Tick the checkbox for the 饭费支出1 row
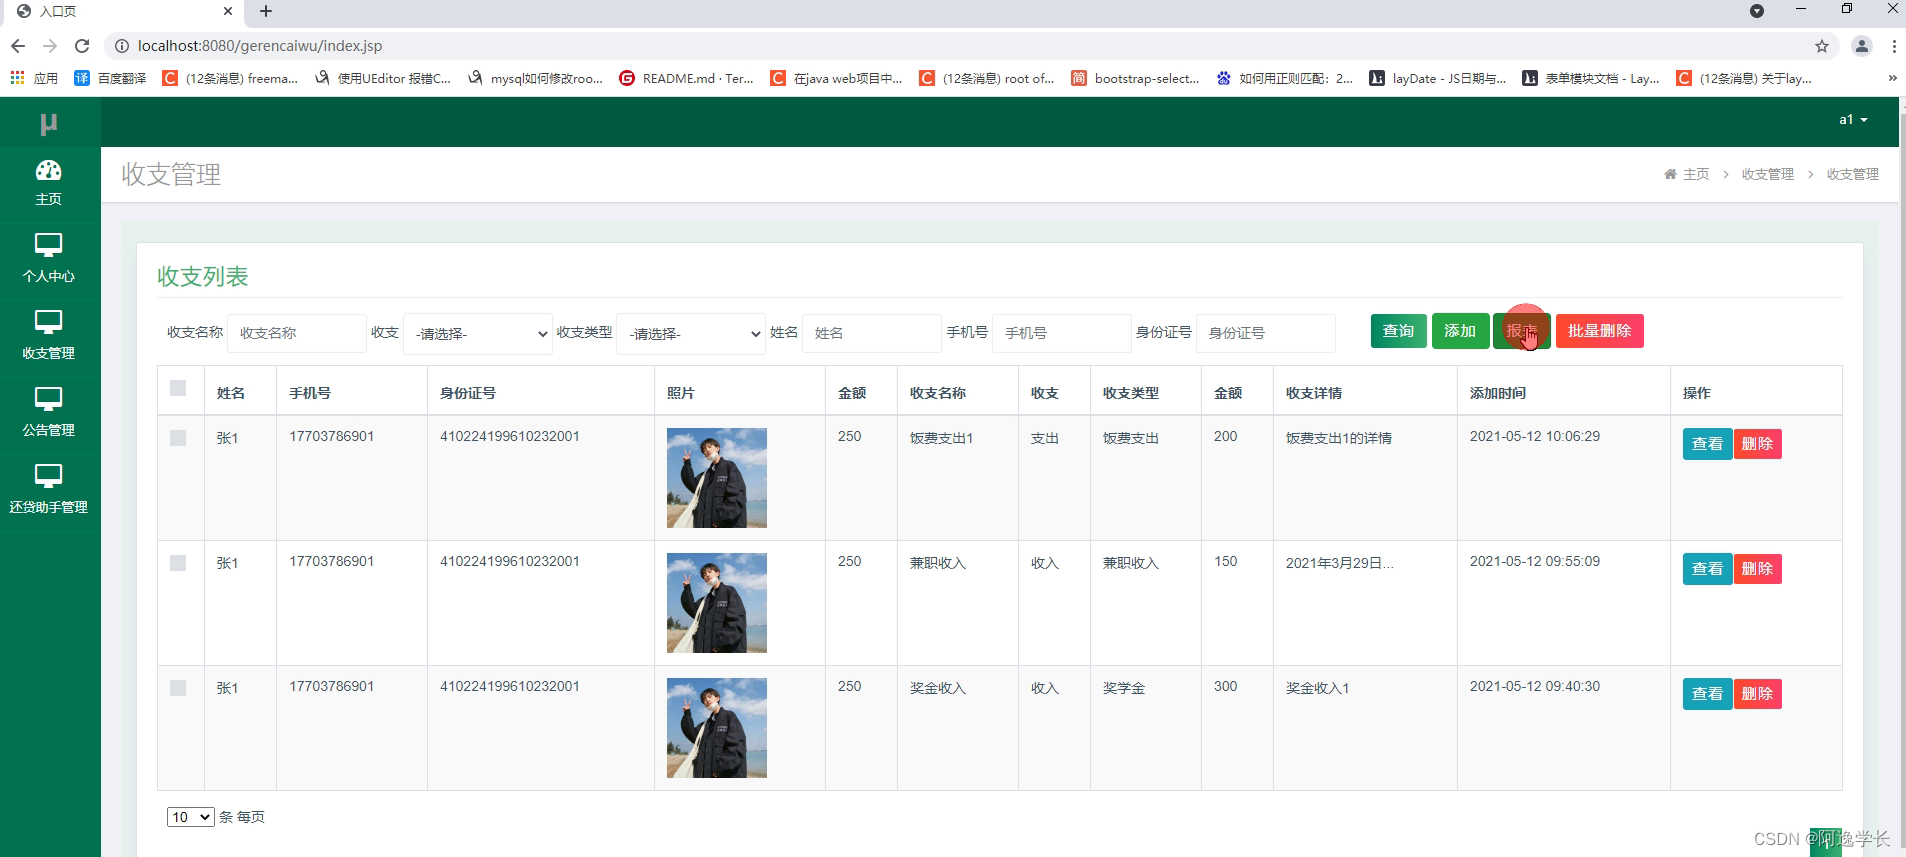The width and height of the screenshot is (1906, 857). 178,438
